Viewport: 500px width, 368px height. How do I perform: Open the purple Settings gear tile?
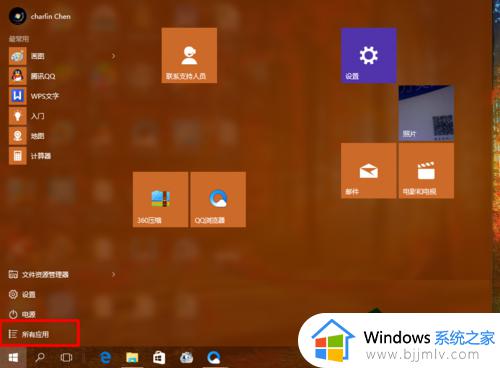click(369, 55)
